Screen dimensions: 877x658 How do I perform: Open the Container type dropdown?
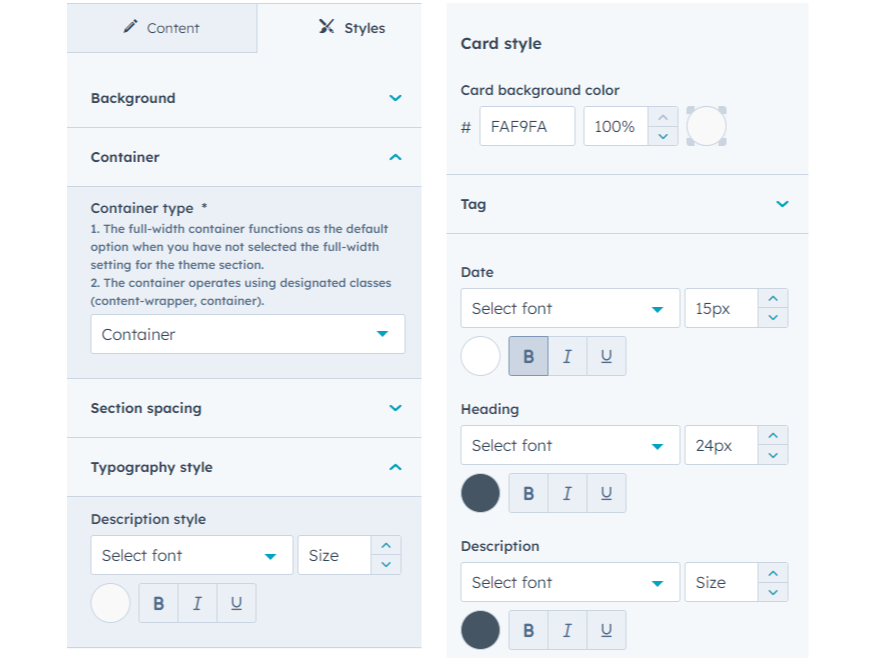pos(247,334)
